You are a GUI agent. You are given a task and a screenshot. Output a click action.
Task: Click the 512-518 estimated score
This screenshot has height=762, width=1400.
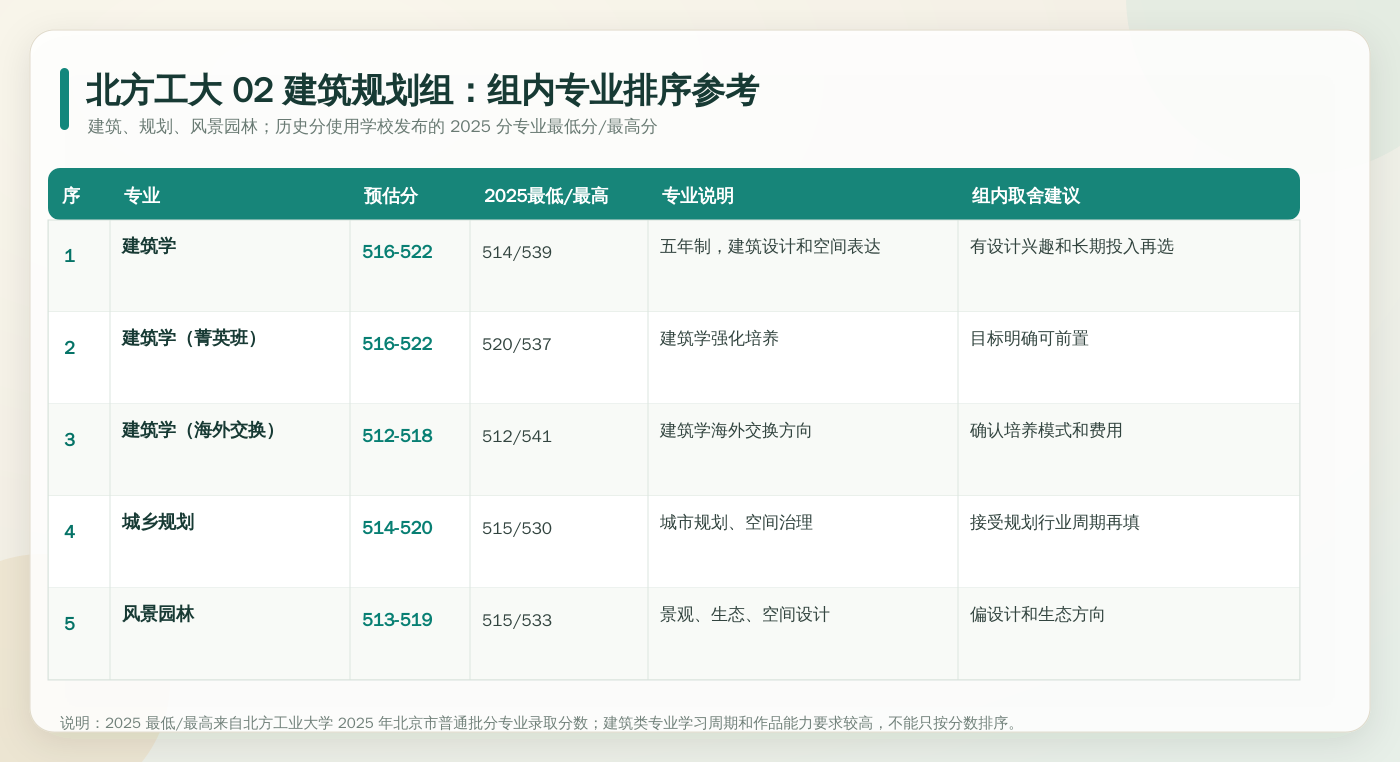pos(397,436)
